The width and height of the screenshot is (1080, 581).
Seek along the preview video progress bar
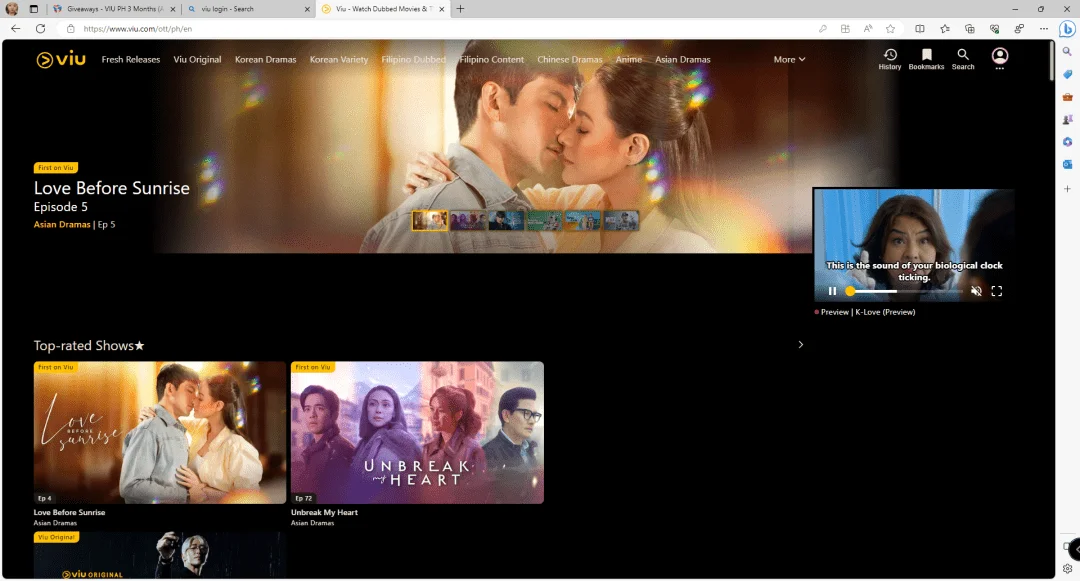click(x=905, y=291)
